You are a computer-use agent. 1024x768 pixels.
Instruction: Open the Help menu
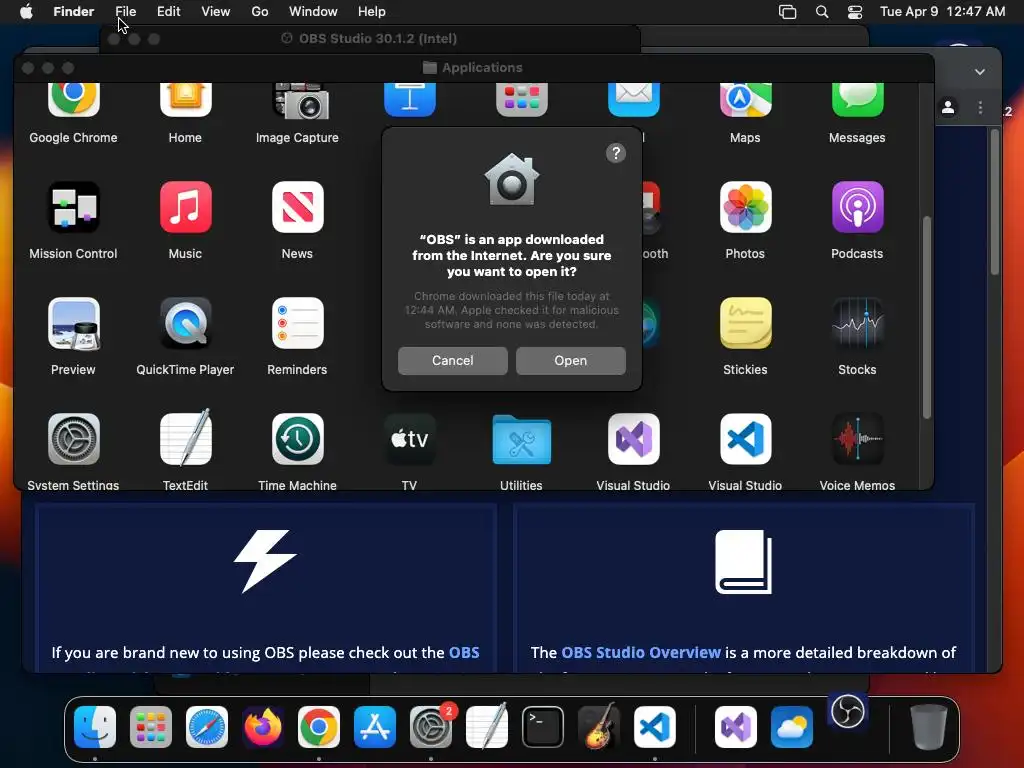click(372, 12)
